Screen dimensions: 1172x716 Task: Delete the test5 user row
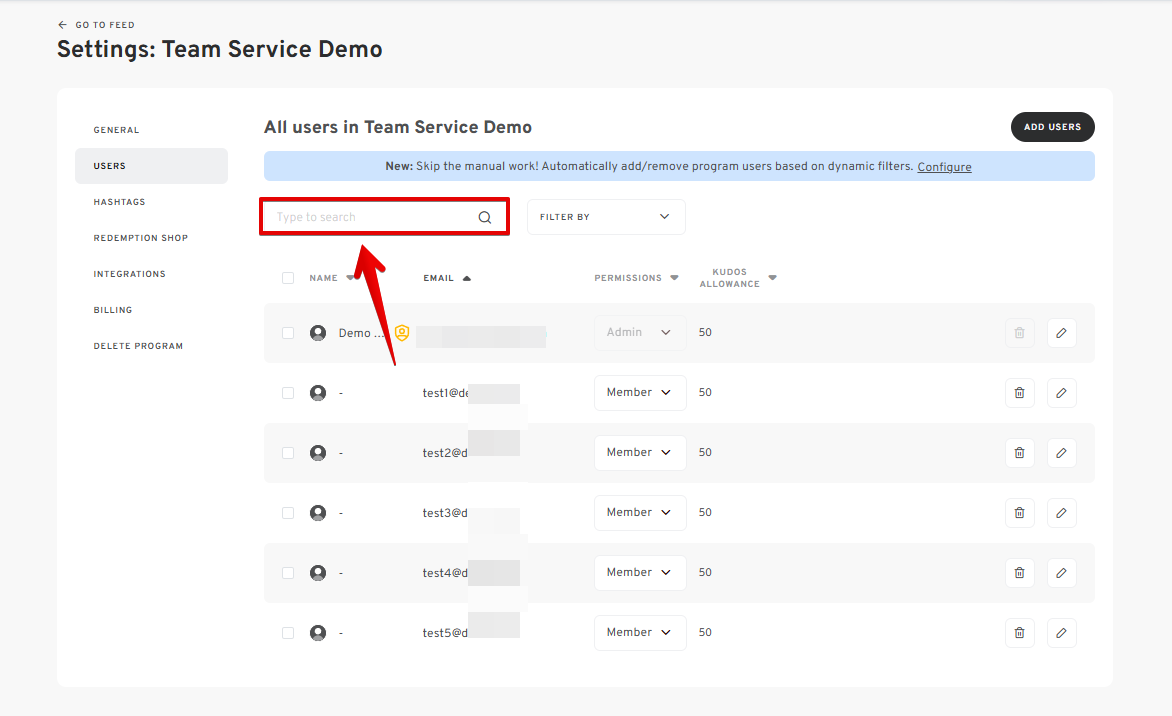pos(1019,633)
